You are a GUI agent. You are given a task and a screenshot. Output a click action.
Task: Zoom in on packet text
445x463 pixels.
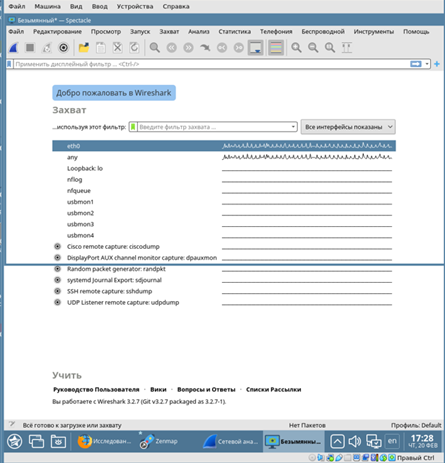pyautogui.click(x=296, y=48)
